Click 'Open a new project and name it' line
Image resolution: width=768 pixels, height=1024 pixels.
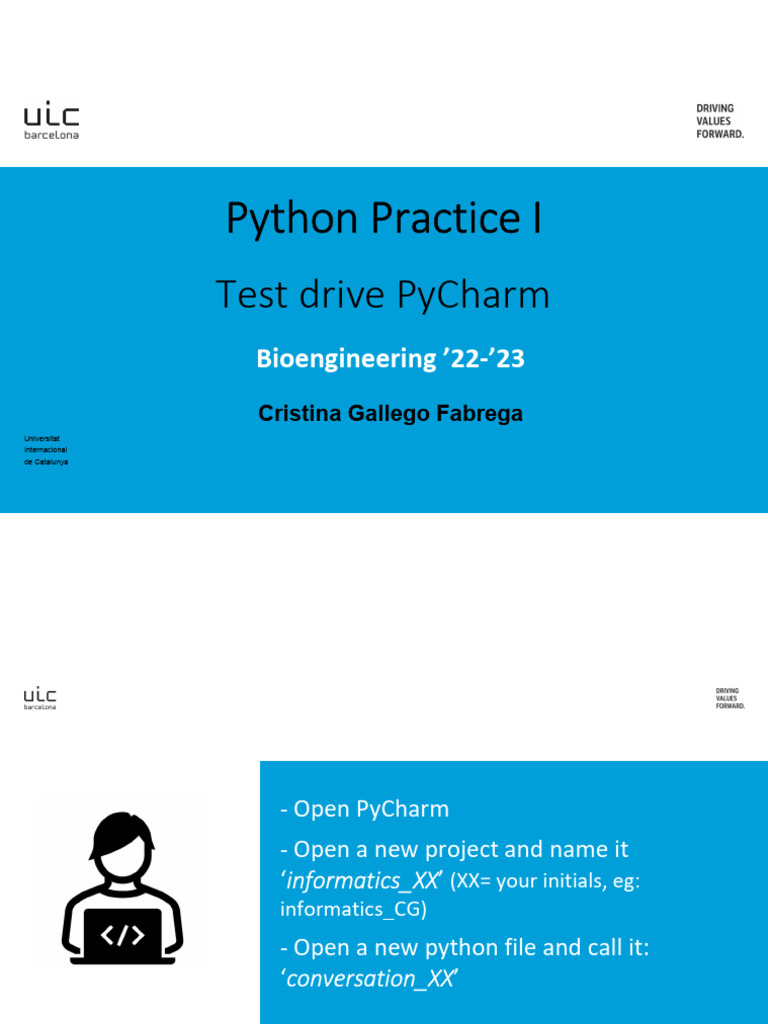[454, 849]
